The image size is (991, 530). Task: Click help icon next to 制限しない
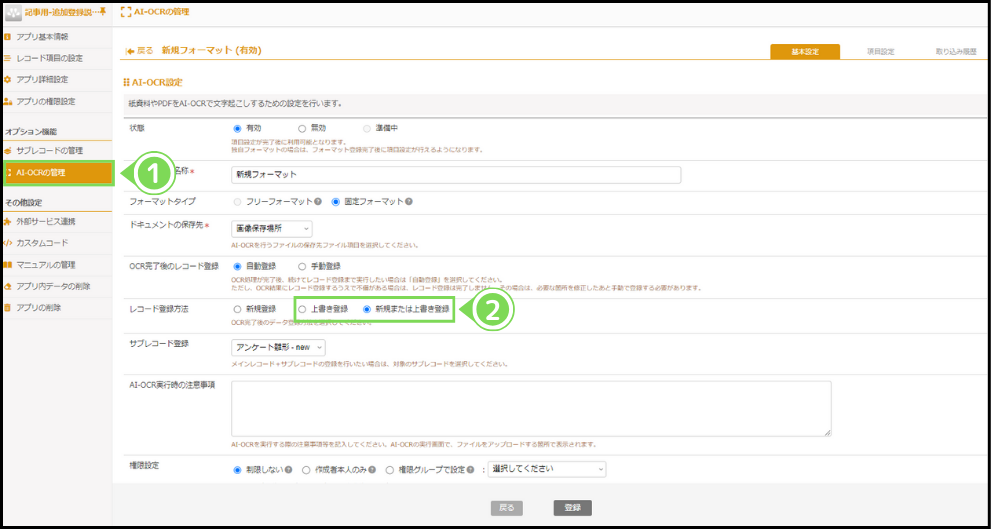point(288,470)
